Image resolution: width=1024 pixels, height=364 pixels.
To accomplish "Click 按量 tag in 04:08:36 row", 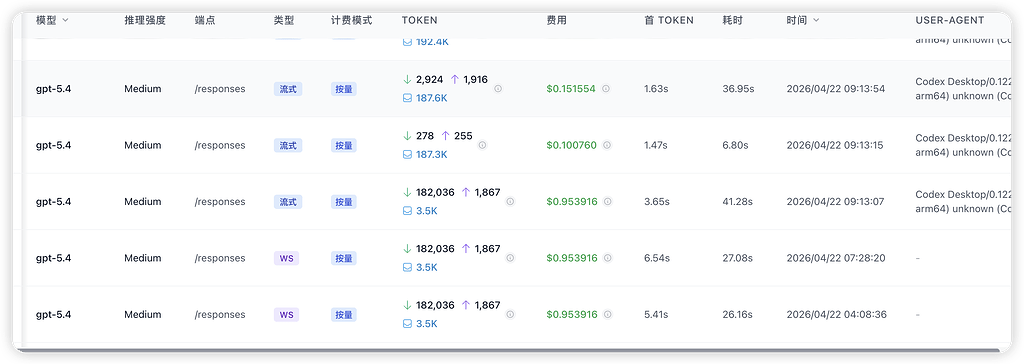I will 344,314.
